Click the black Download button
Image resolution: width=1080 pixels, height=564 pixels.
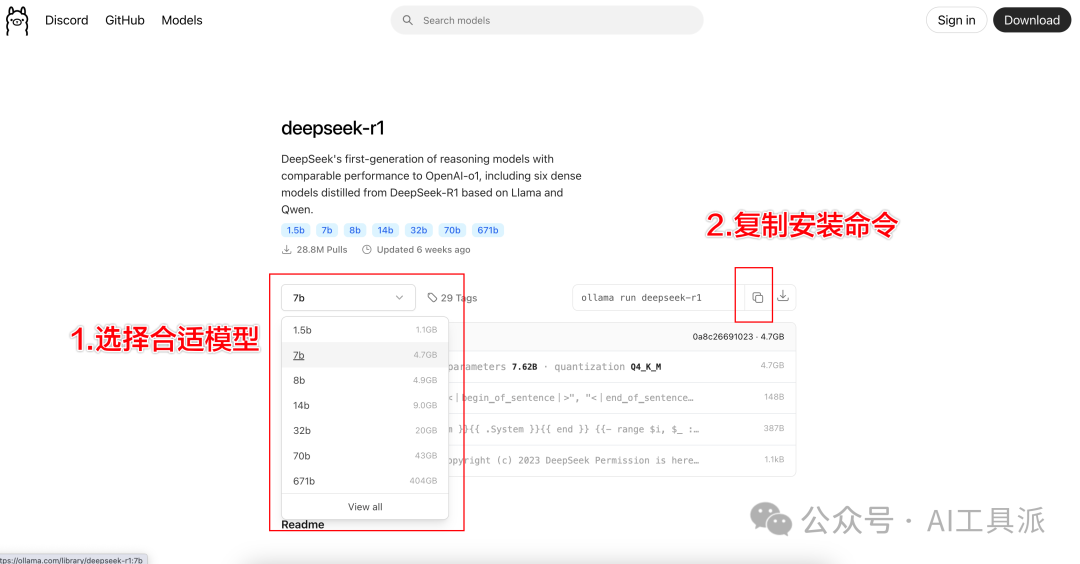[1032, 20]
